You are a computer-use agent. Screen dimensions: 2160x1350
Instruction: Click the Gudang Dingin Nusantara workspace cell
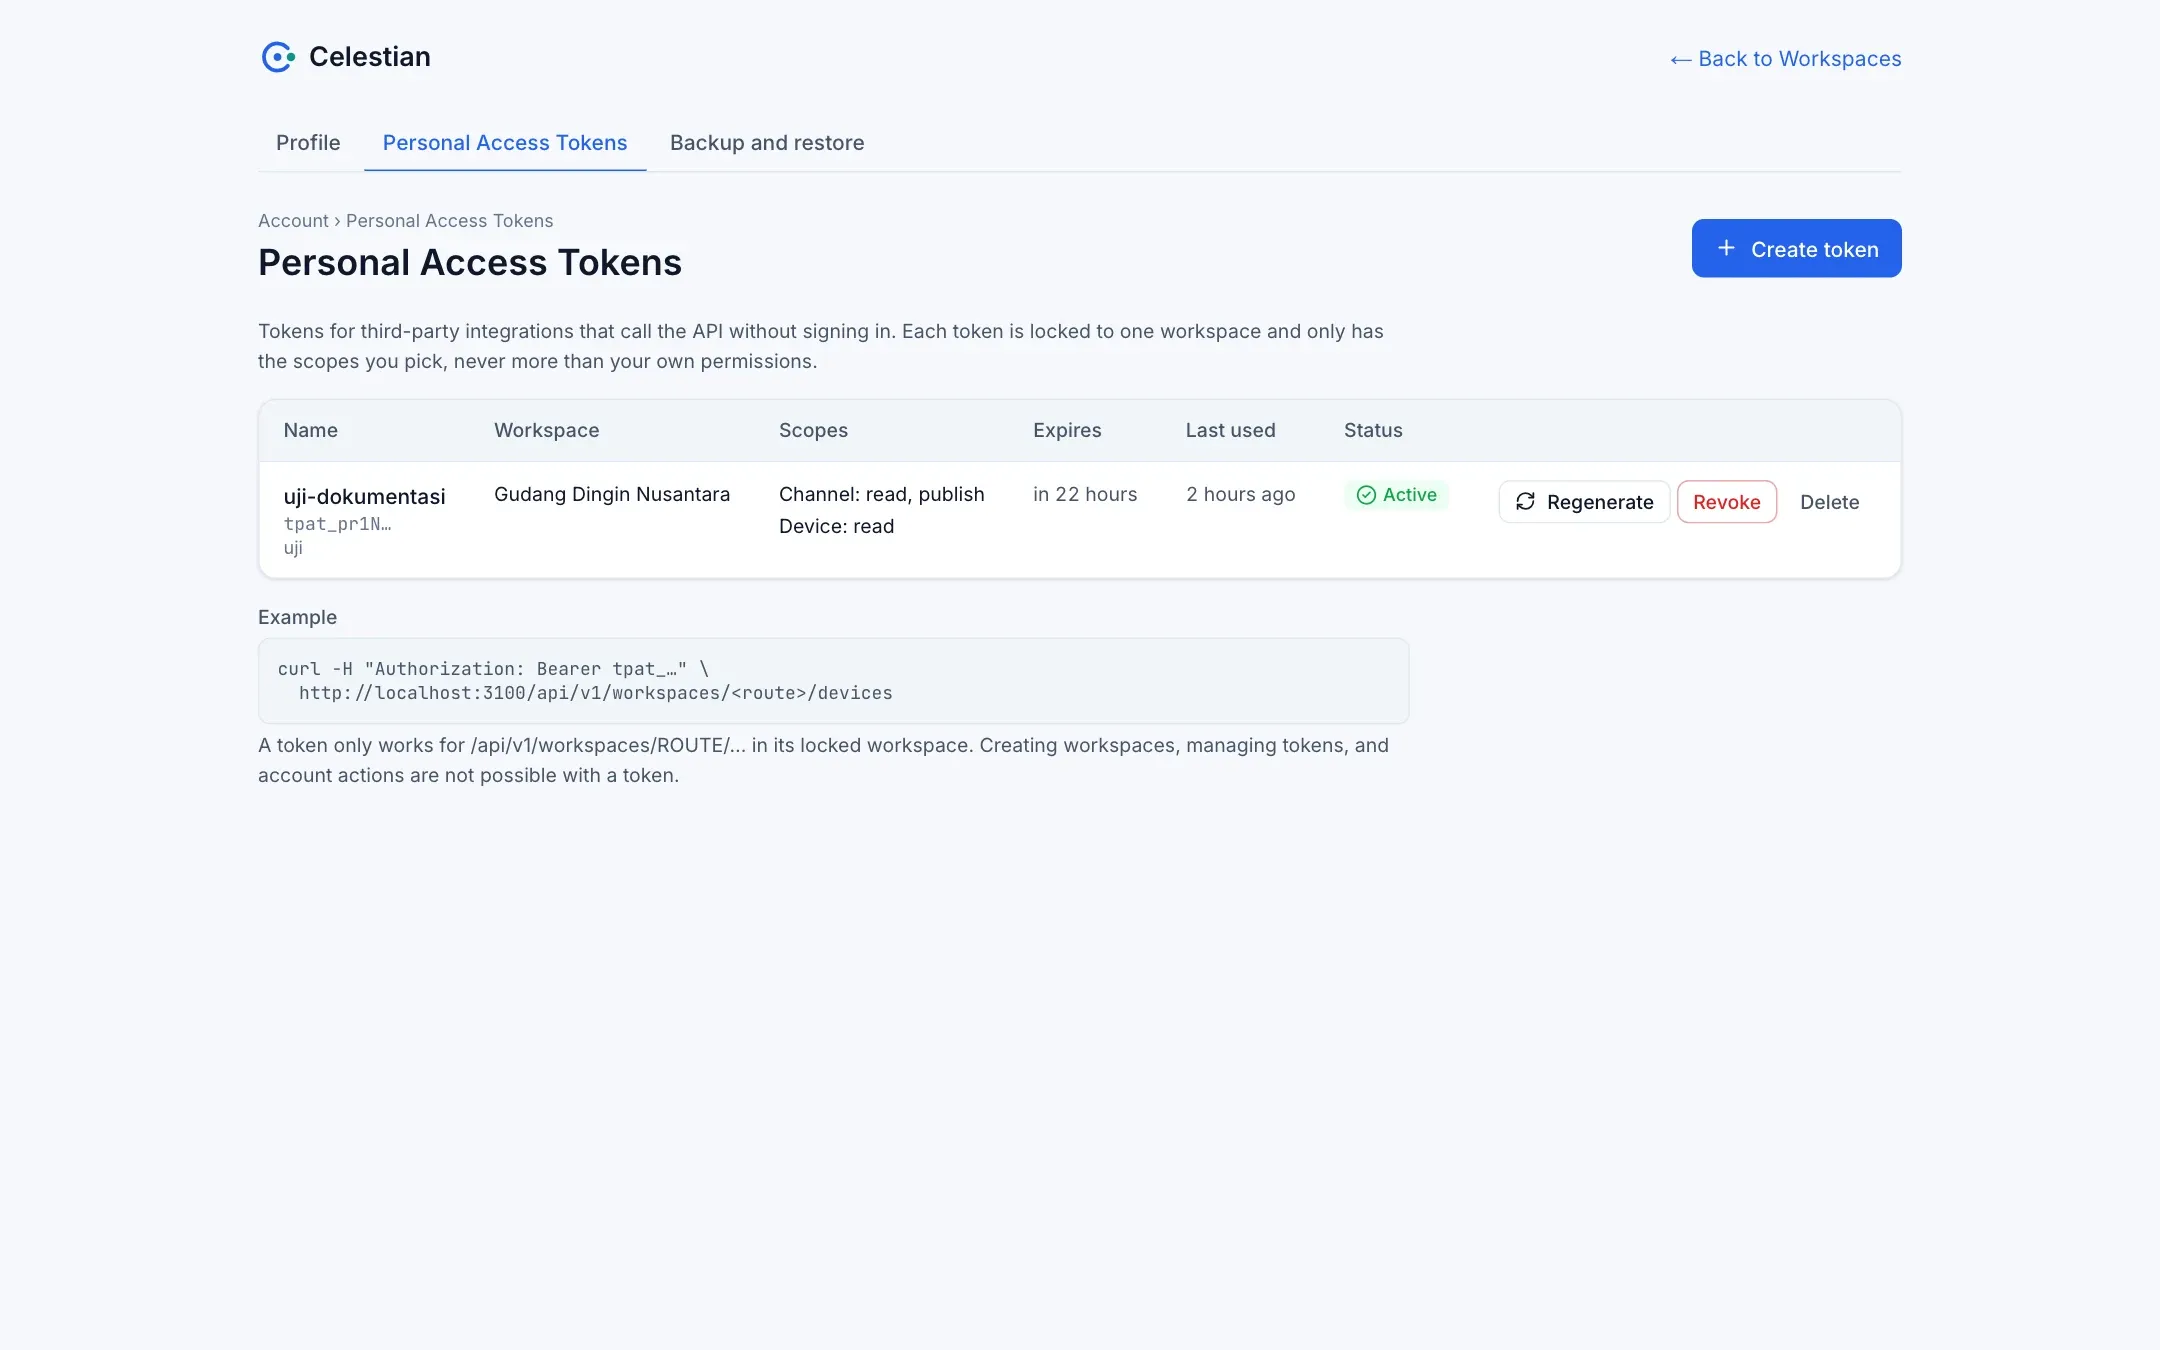click(612, 494)
